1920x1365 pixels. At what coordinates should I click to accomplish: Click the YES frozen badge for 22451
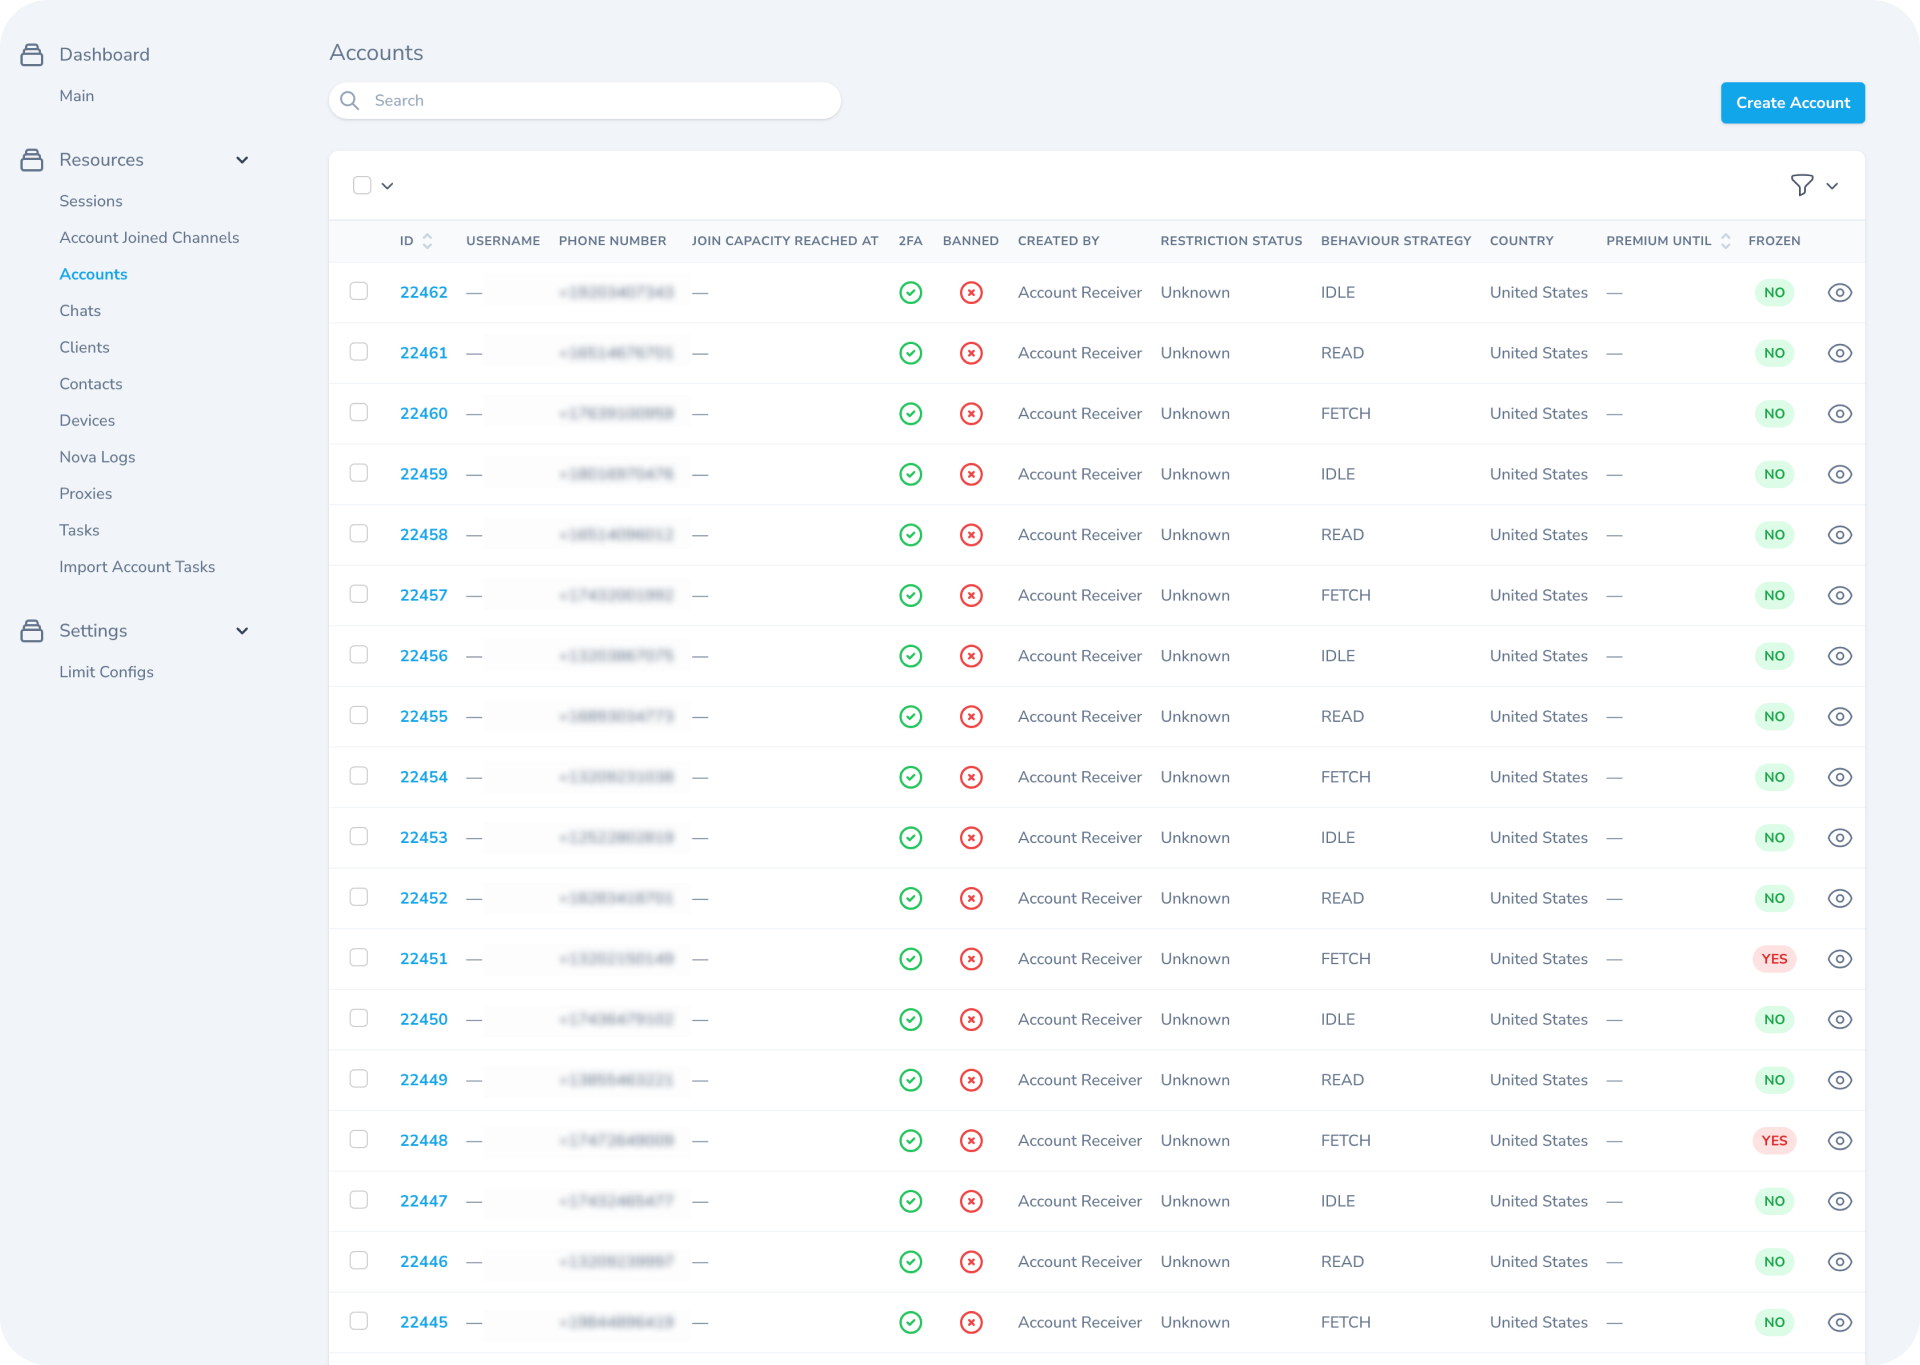[x=1774, y=959]
